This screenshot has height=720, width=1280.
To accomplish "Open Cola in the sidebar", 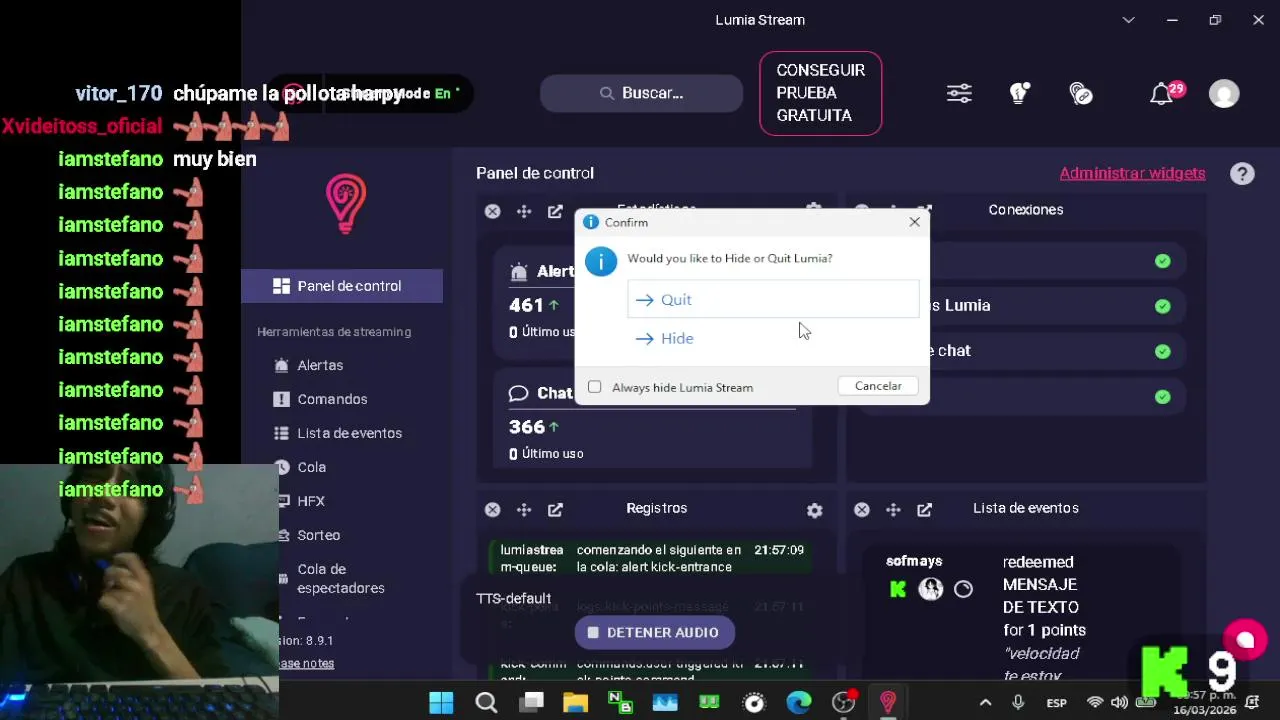I will 311,467.
